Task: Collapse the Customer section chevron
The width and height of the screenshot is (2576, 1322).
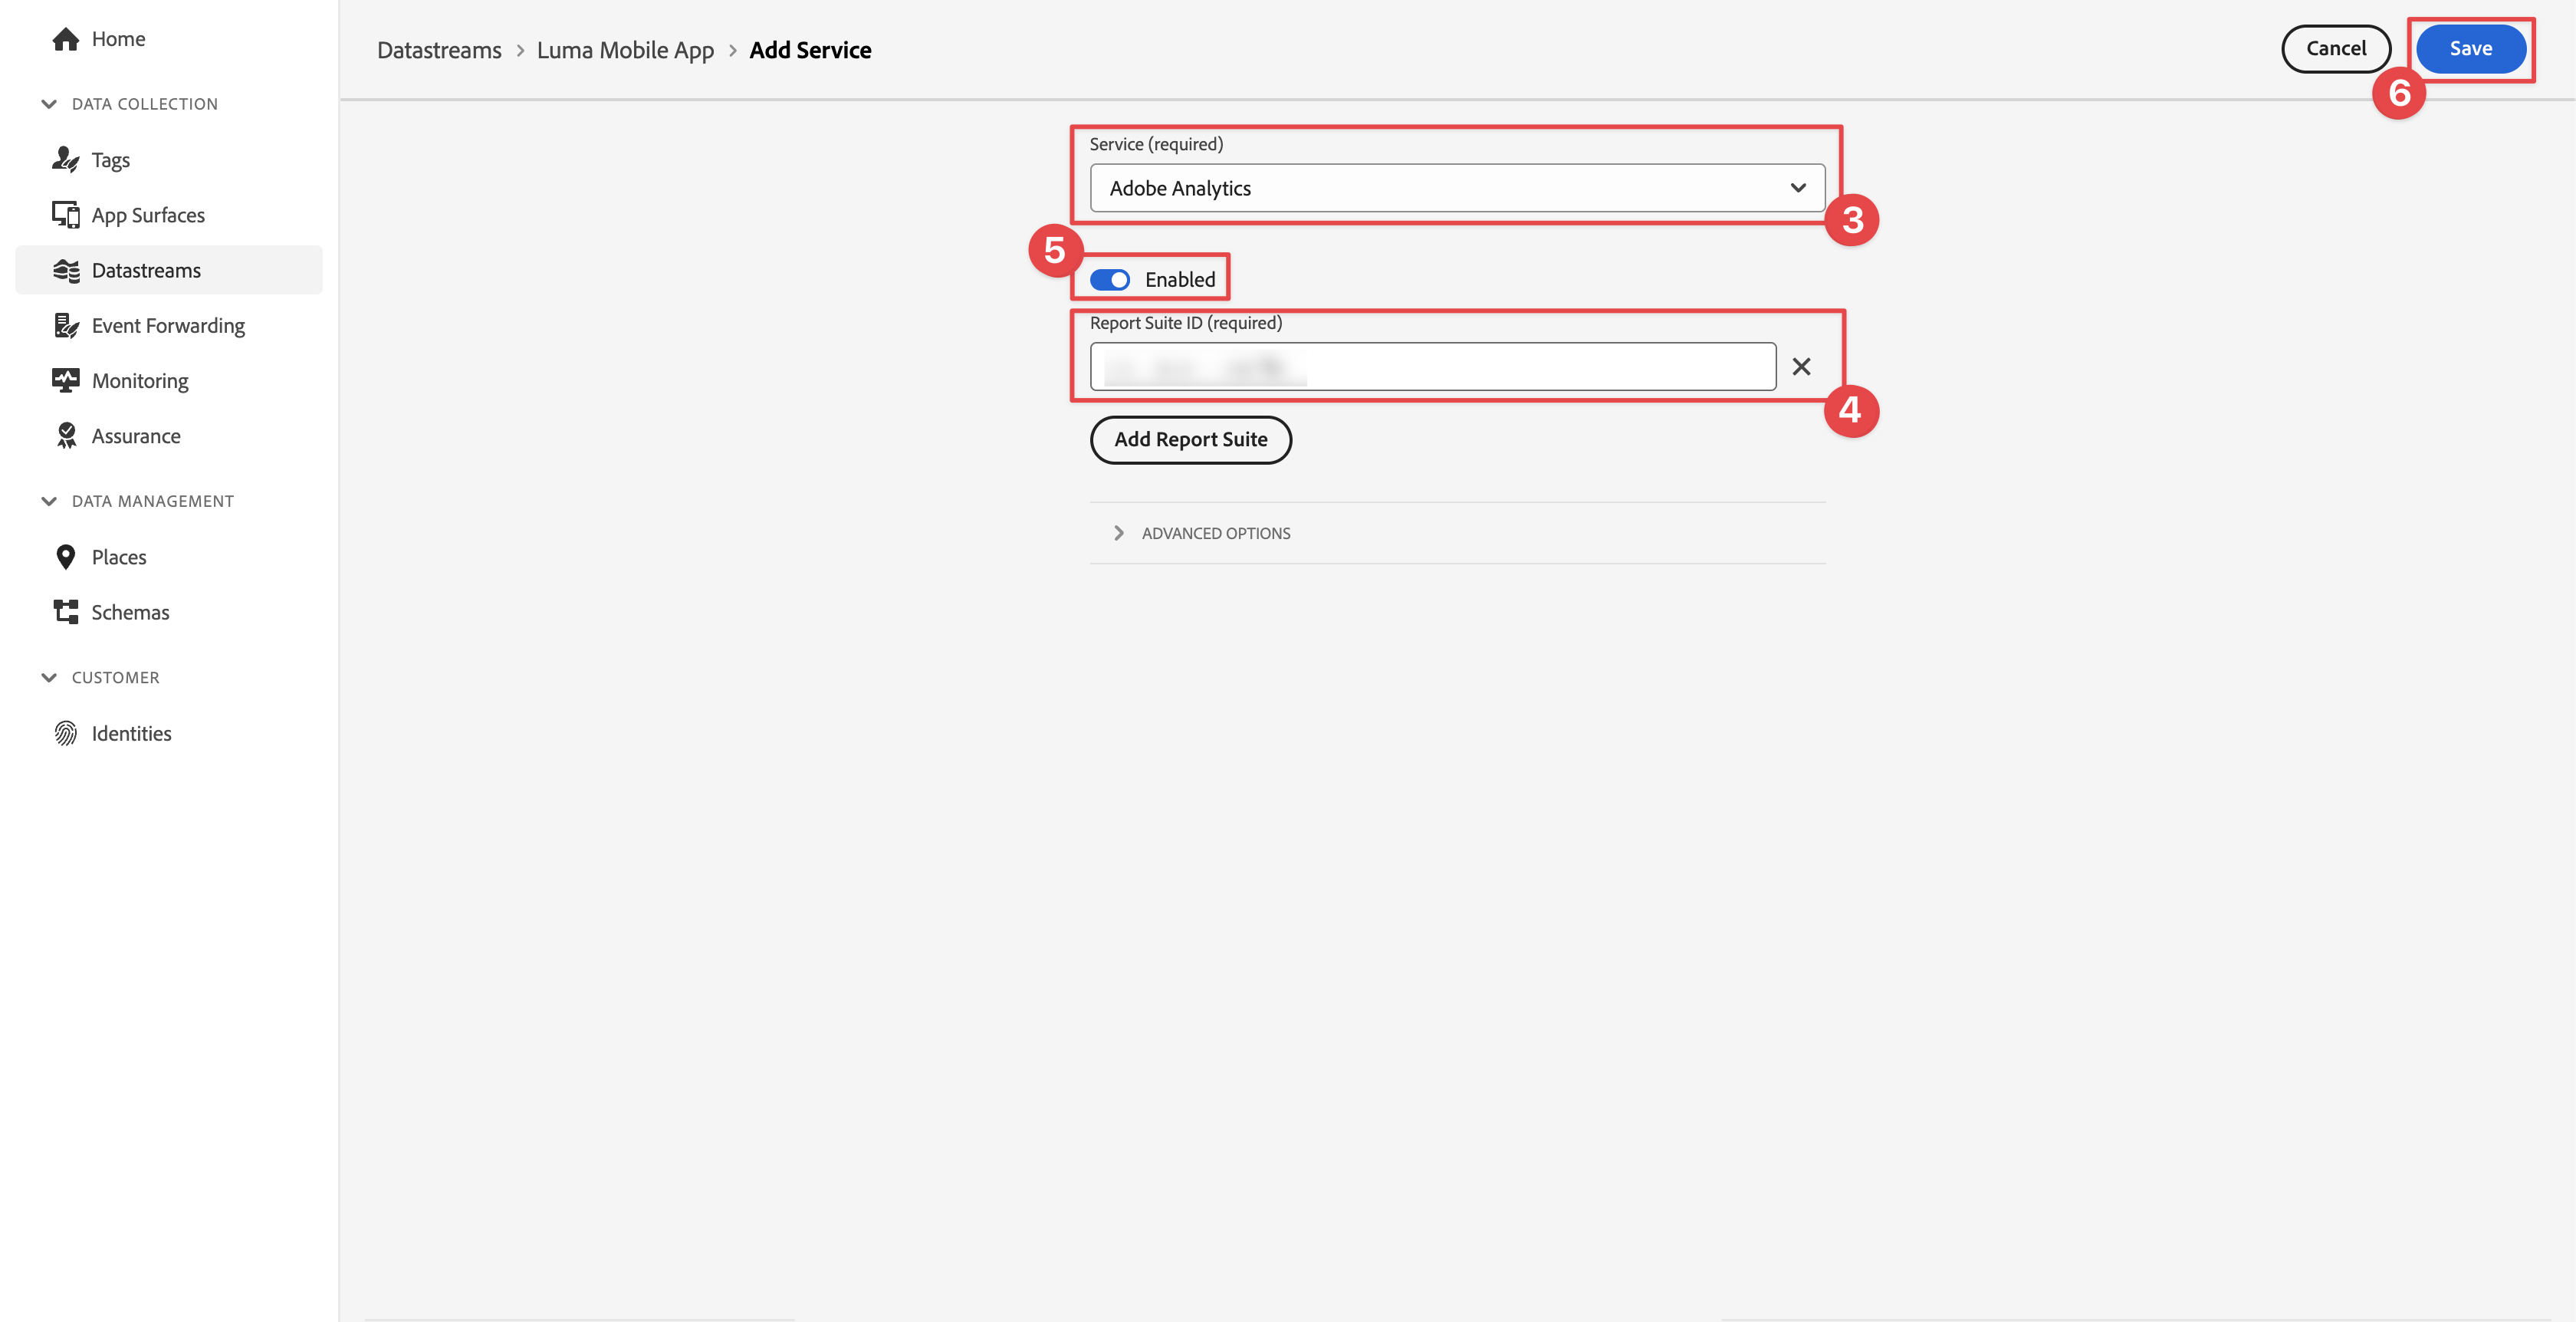Action: [49, 678]
